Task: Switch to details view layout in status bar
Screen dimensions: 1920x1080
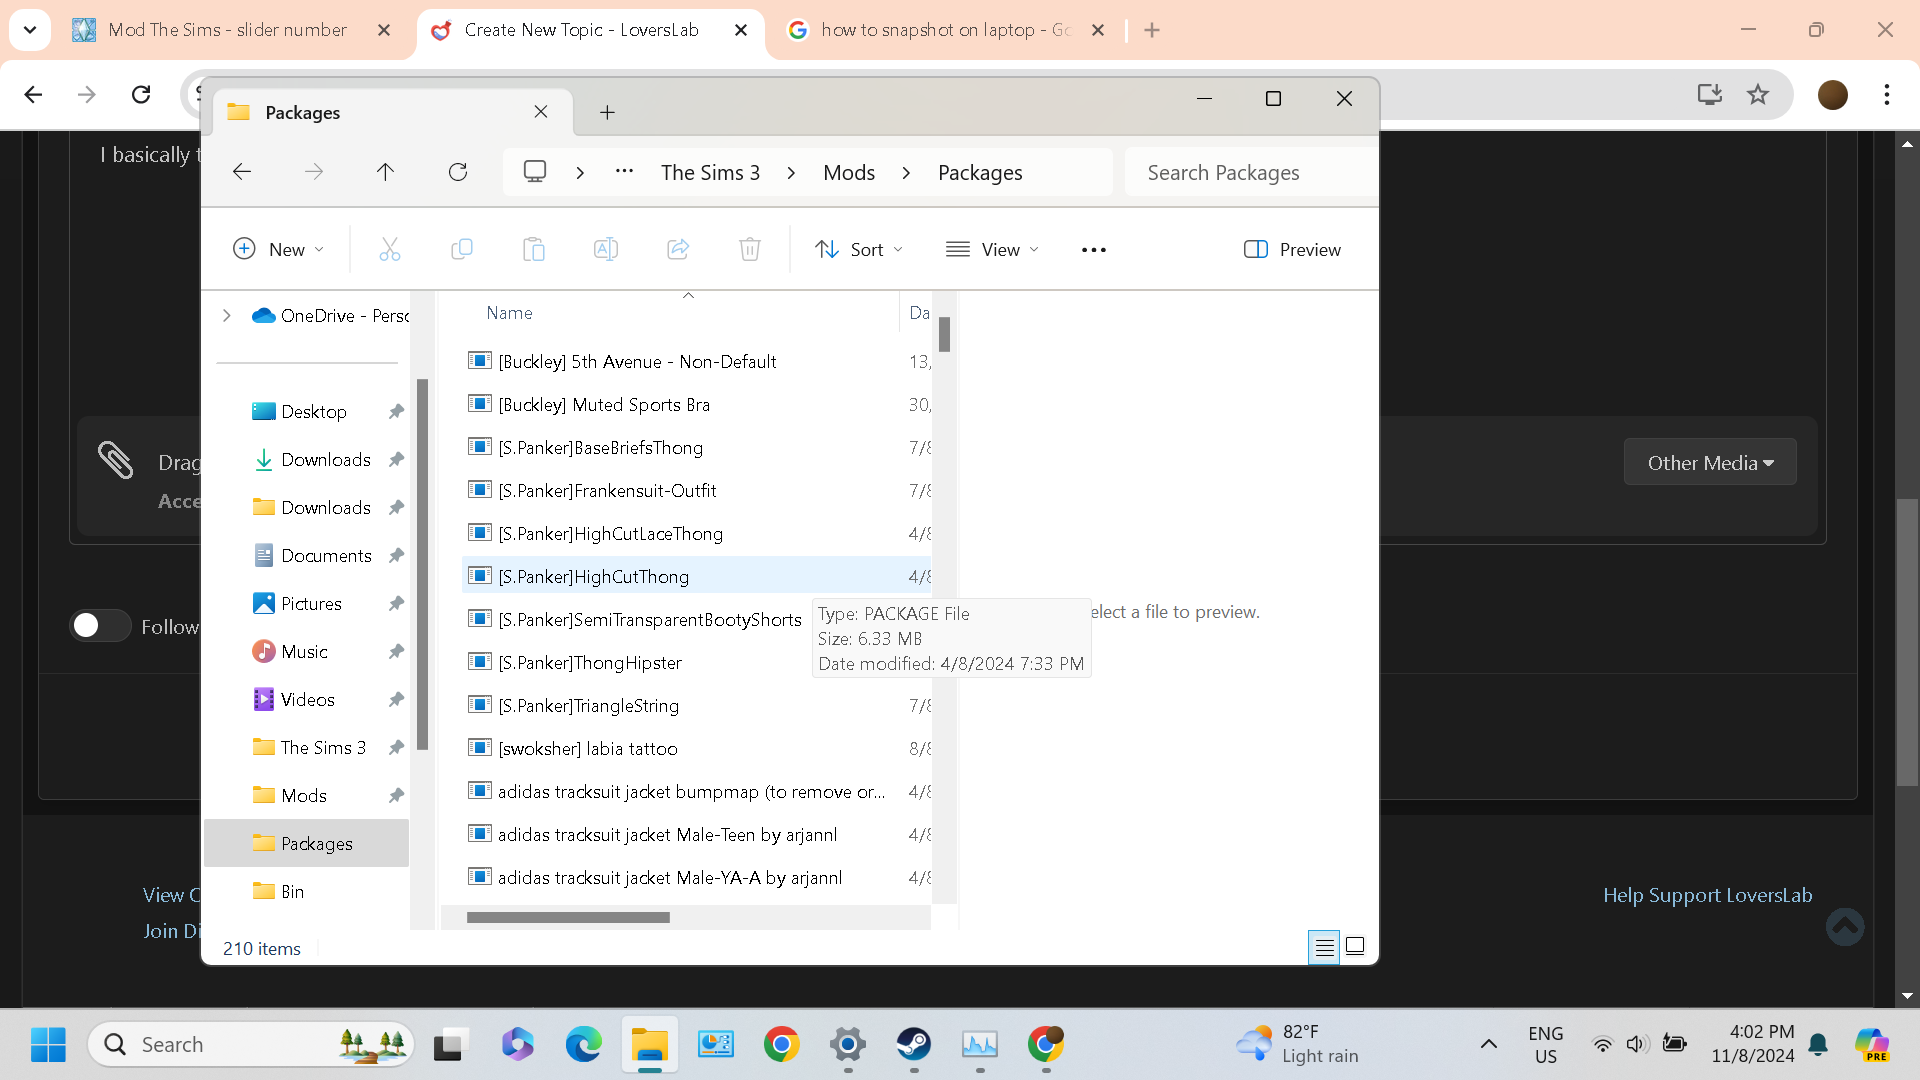Action: [x=1324, y=946]
